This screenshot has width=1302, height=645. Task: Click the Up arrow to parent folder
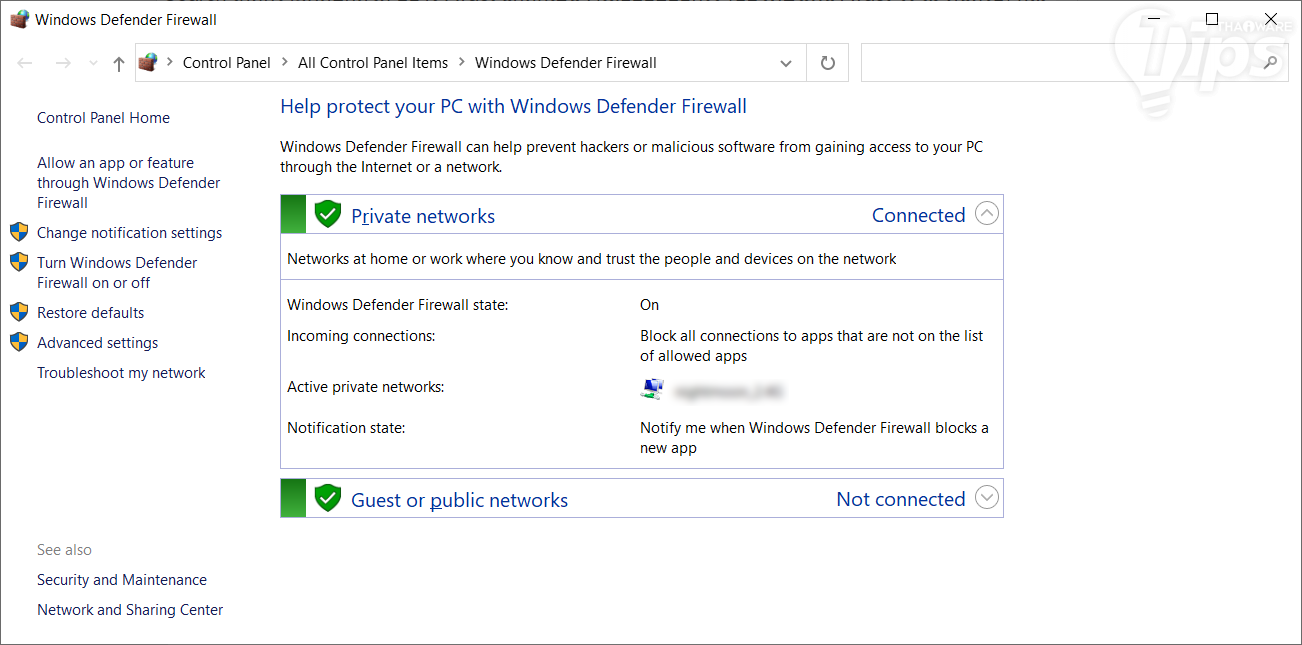point(119,63)
